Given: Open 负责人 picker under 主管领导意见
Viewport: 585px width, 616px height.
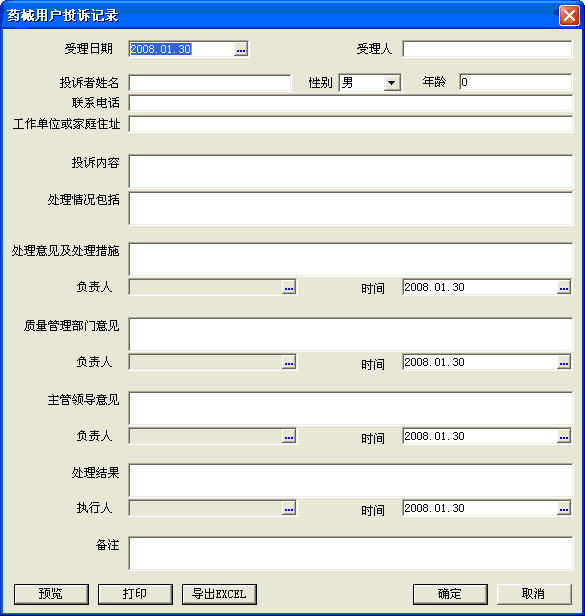Looking at the screenshot, I should tap(289, 436).
